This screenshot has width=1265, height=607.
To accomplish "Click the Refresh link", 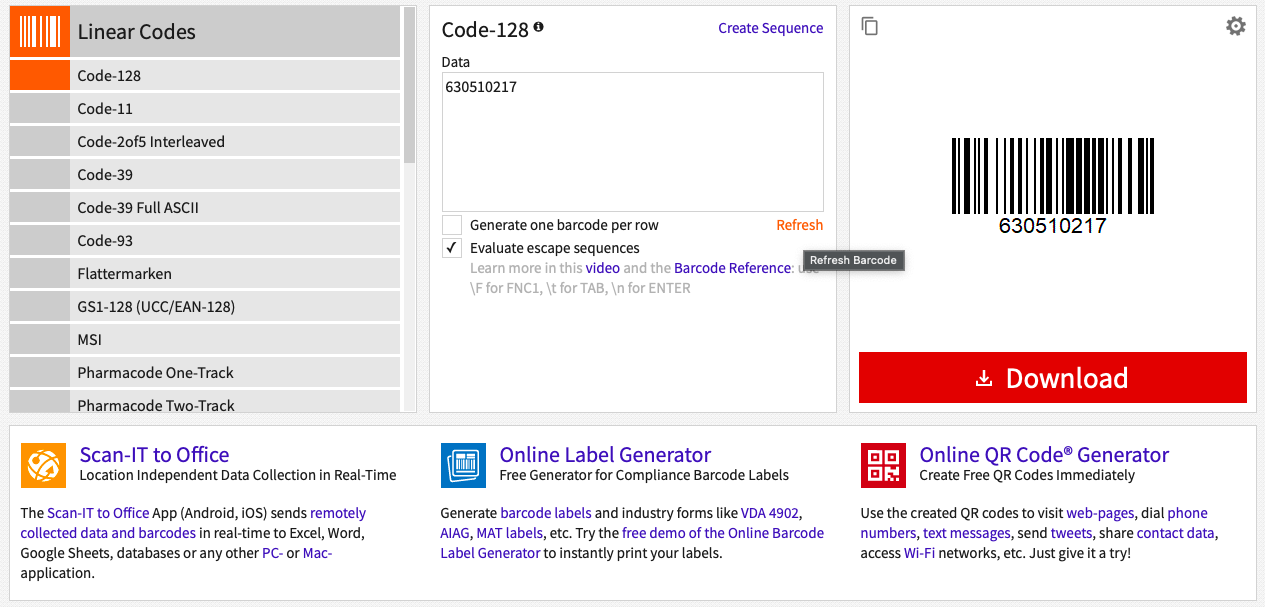I will (800, 225).
